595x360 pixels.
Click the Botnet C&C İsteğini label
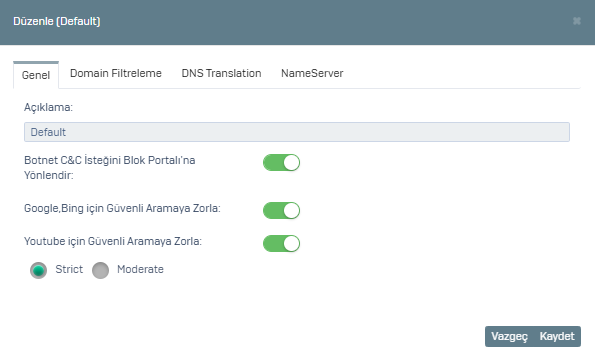110,168
